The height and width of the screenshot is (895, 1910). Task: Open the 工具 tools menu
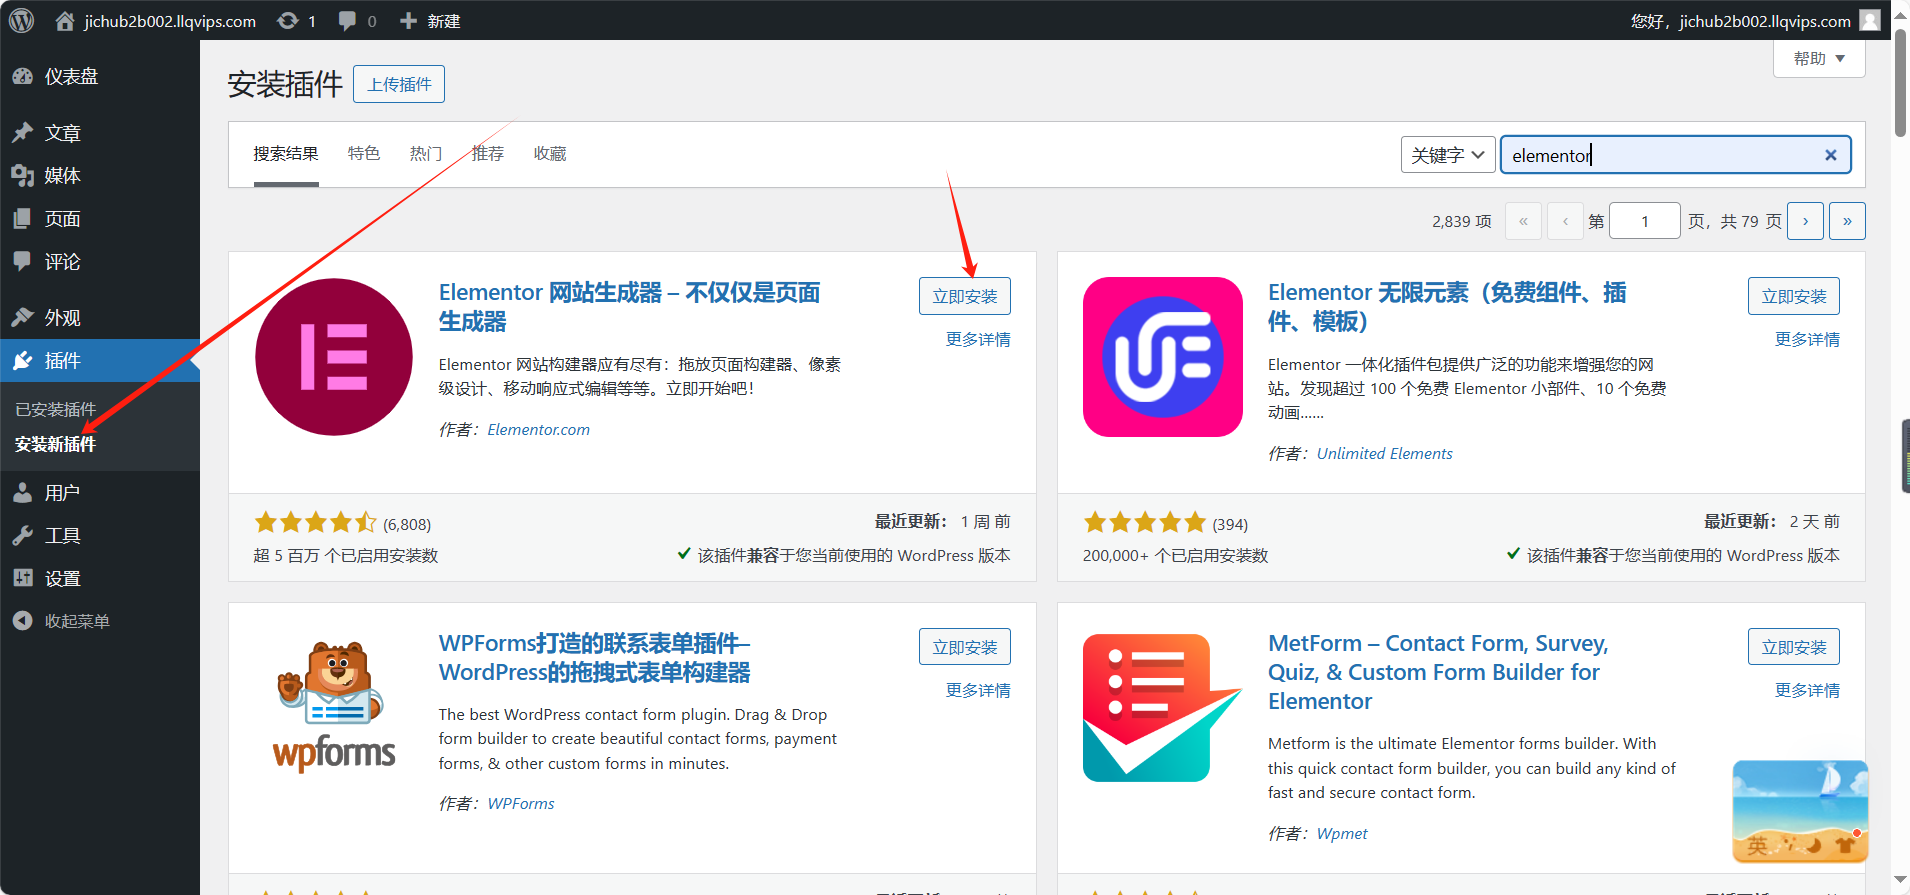click(100, 536)
